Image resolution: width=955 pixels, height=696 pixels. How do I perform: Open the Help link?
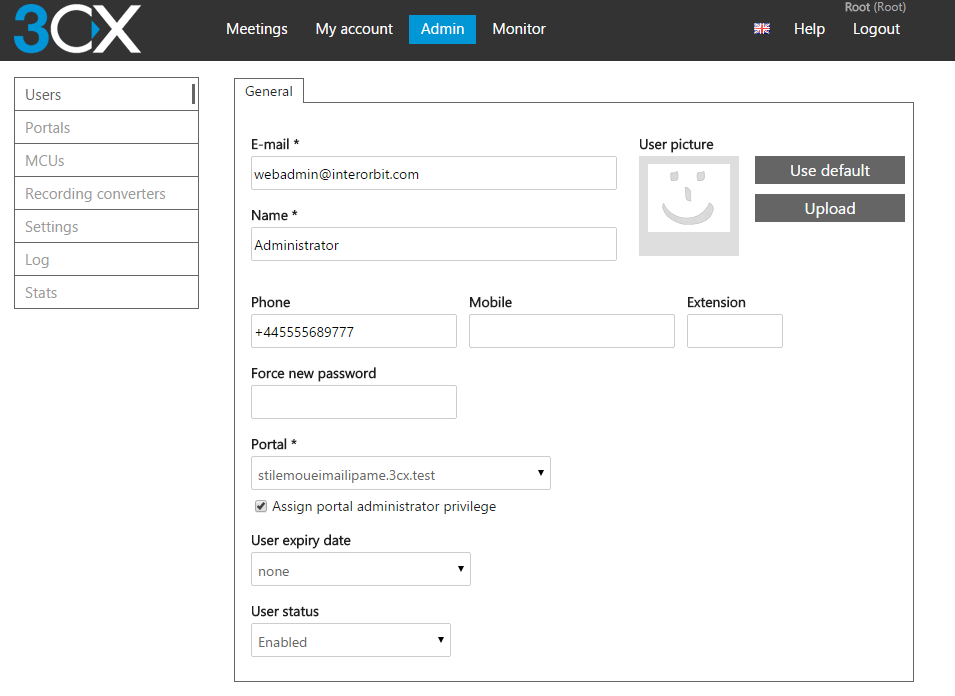809,29
